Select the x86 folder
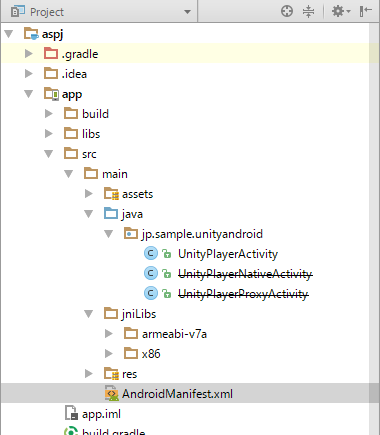The width and height of the screenshot is (380, 435). (x=151, y=354)
